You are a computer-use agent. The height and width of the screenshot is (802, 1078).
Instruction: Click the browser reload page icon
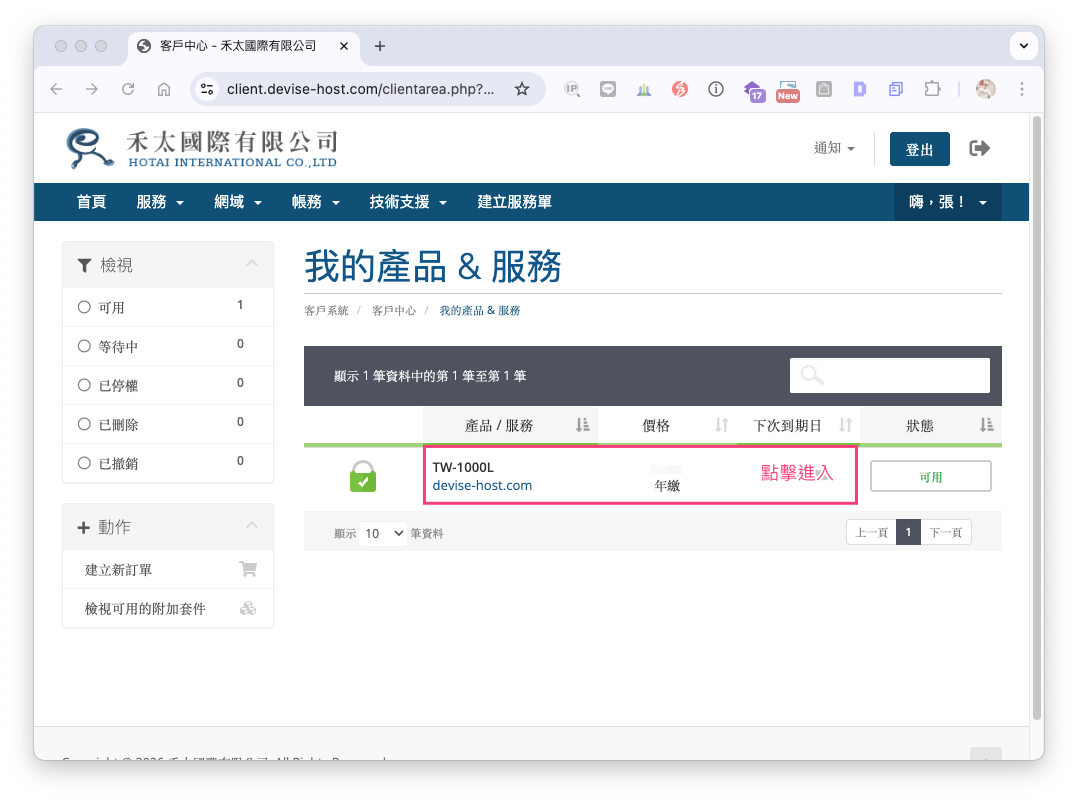pos(128,89)
